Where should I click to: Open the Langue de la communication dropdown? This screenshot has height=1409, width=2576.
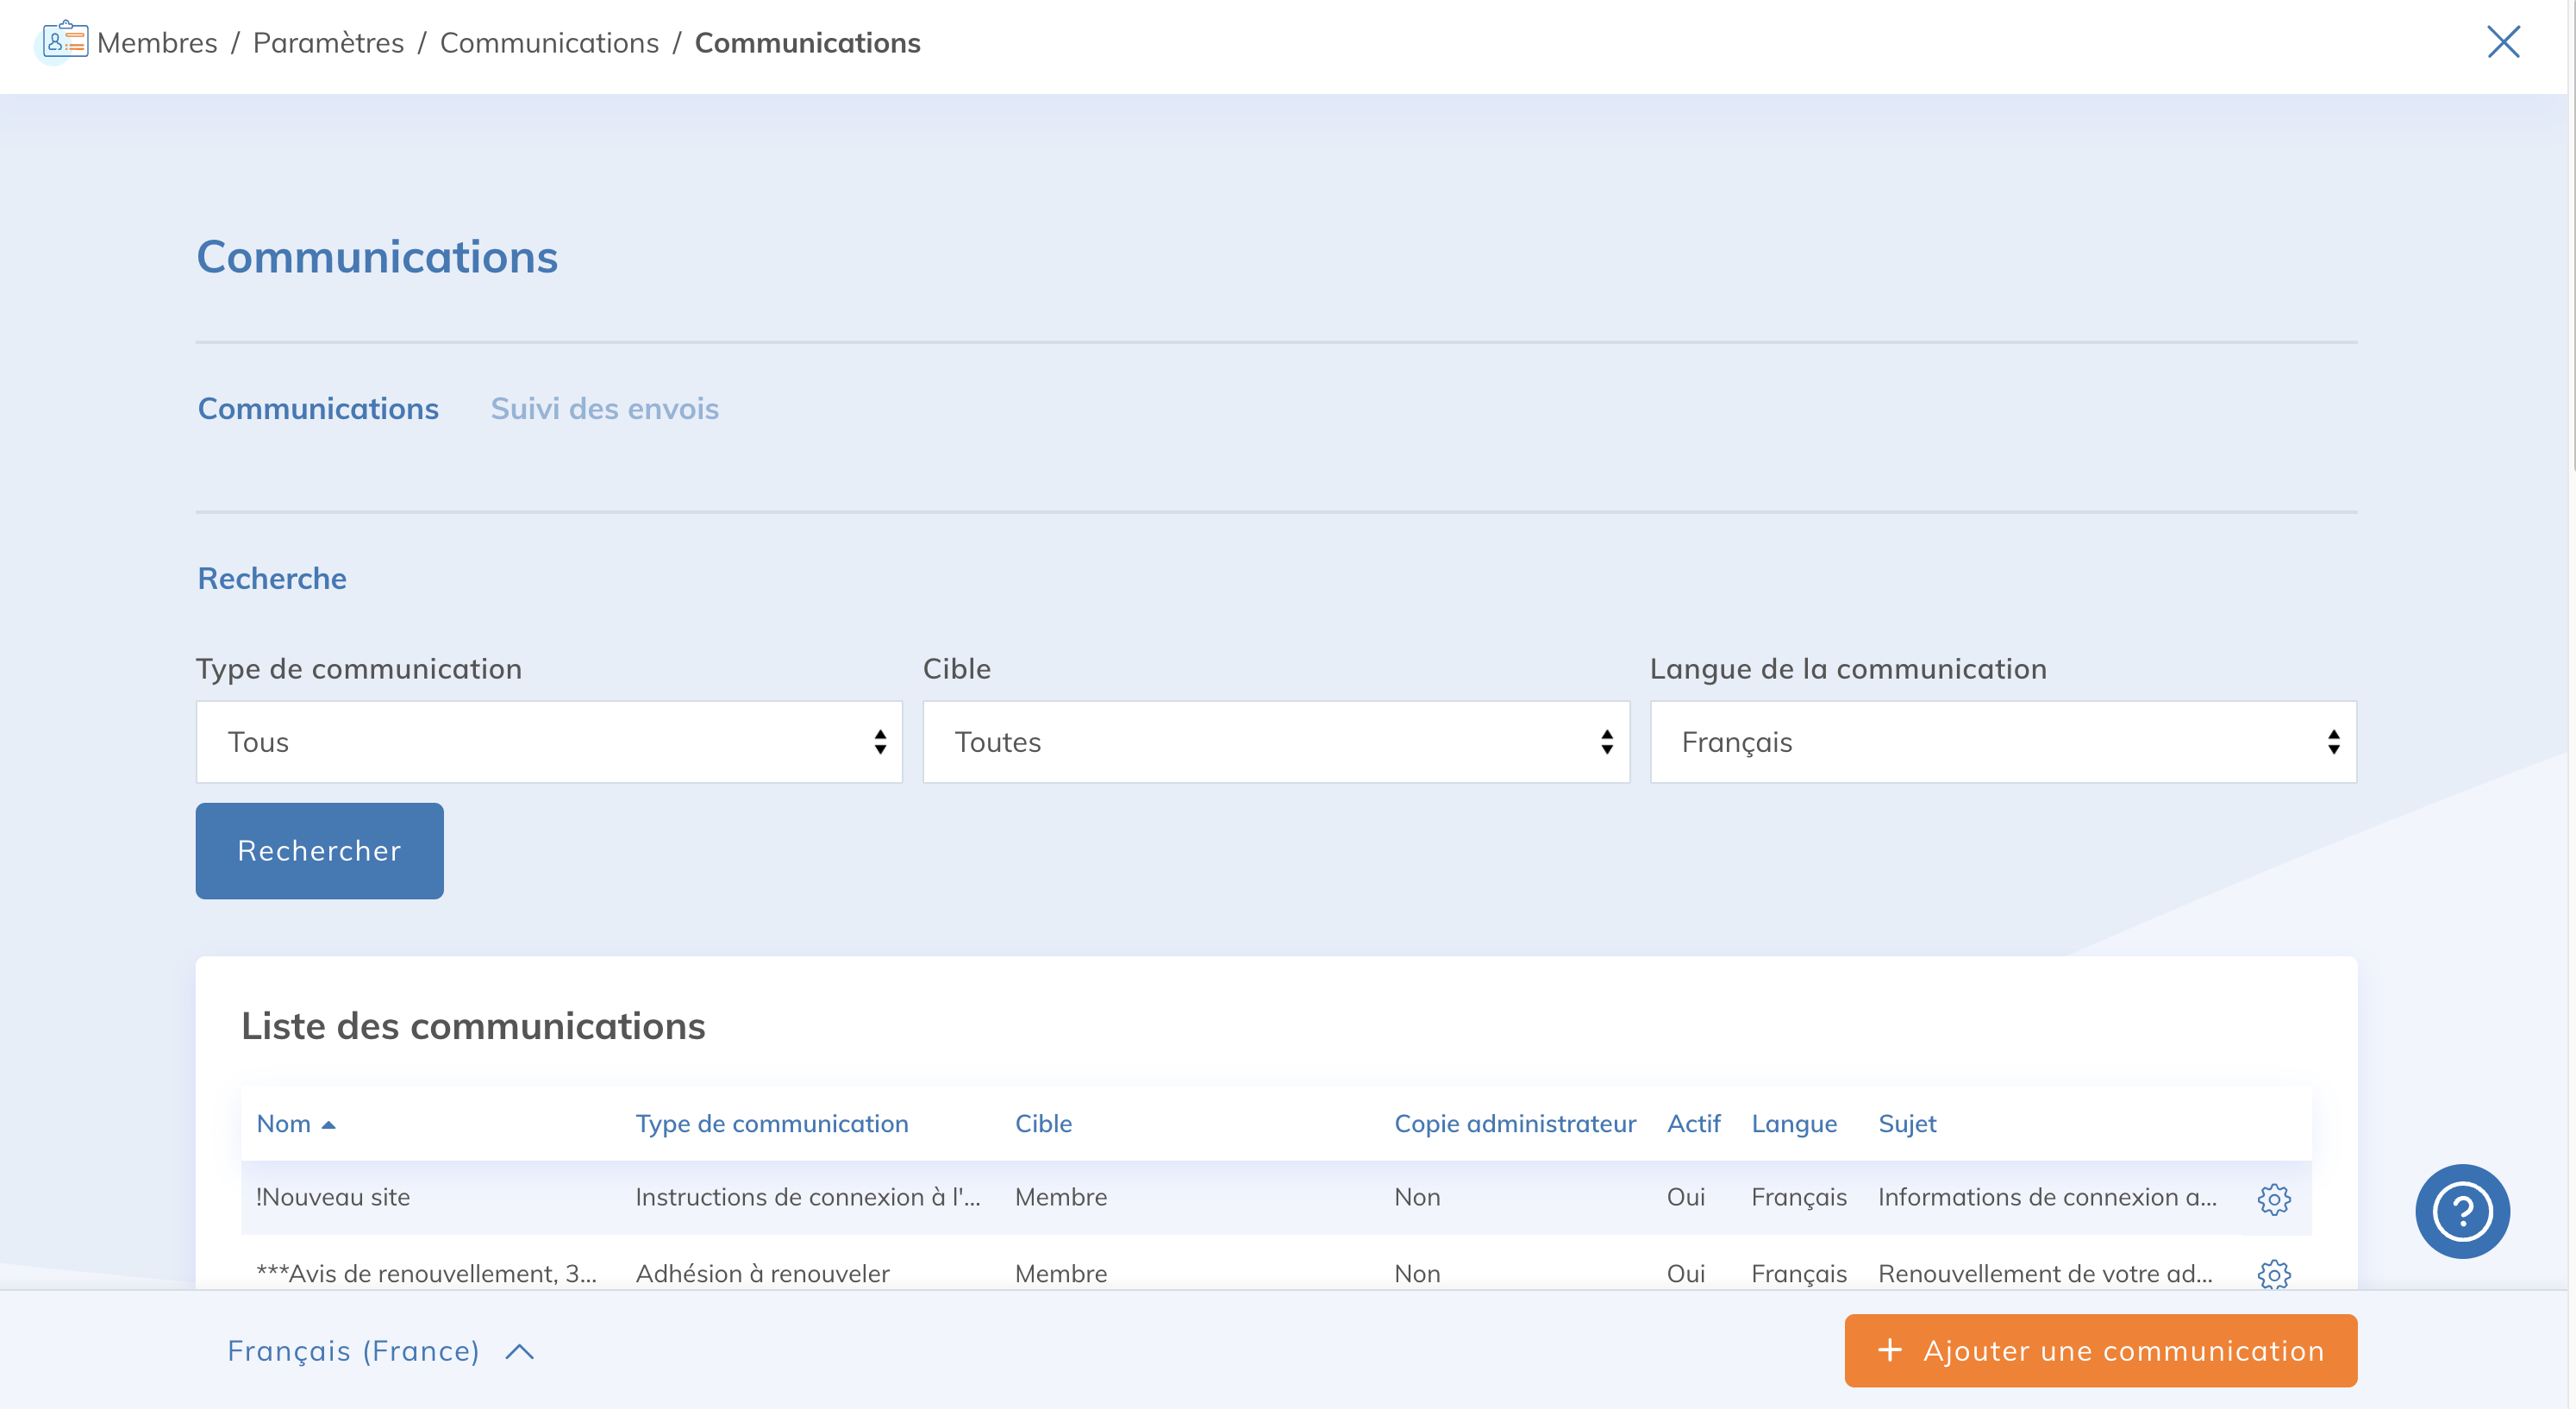pos(2002,742)
